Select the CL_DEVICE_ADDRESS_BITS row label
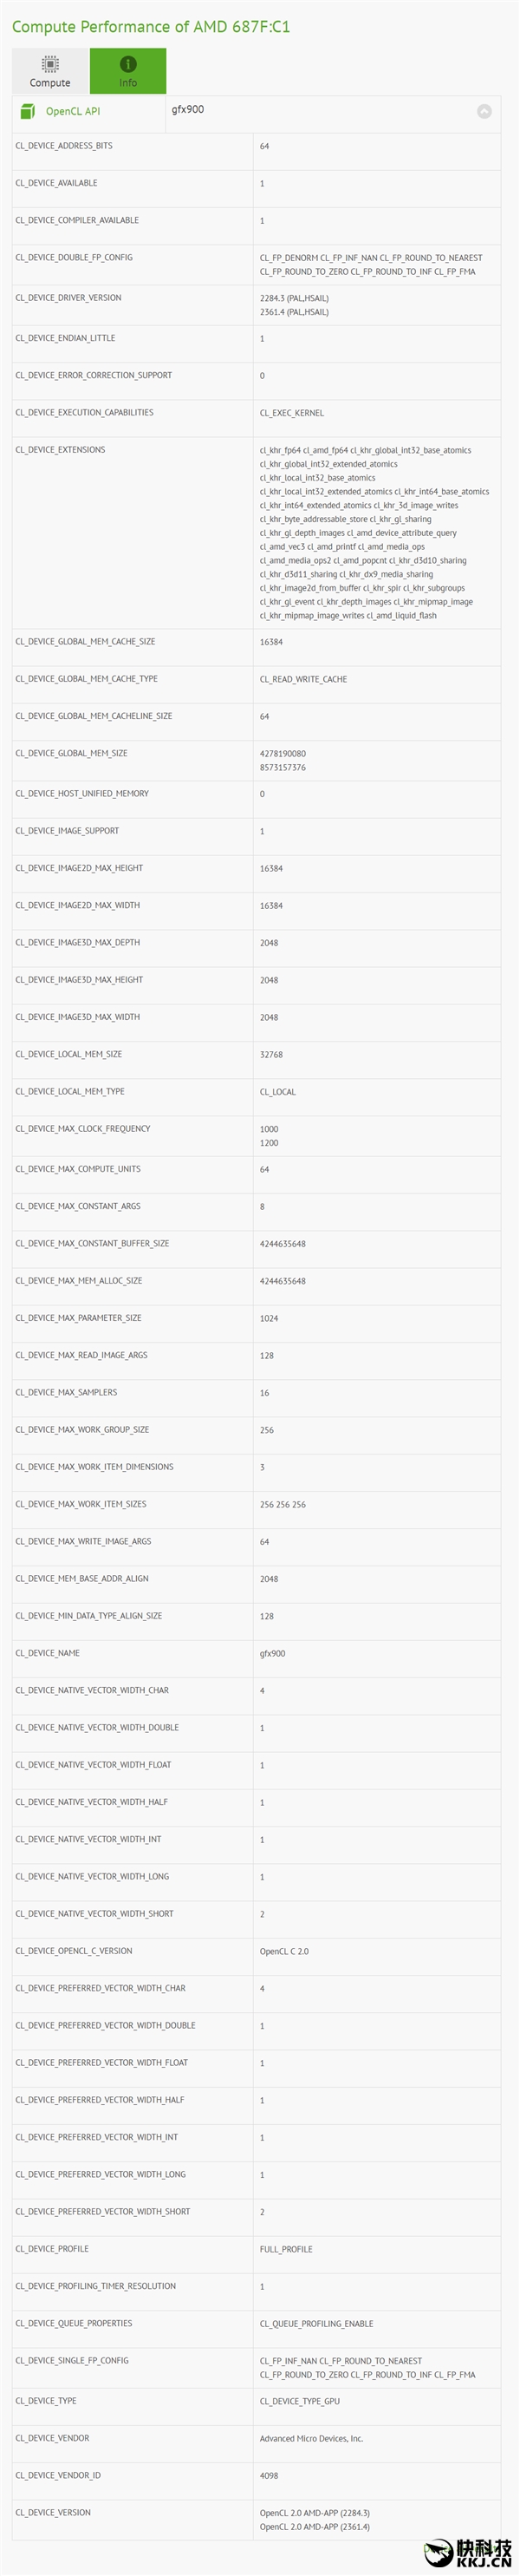This screenshot has height=2576, width=520. 64,146
